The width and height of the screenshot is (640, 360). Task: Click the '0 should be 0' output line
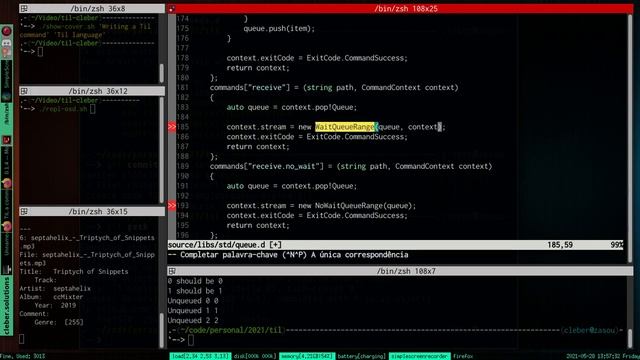click(195, 281)
